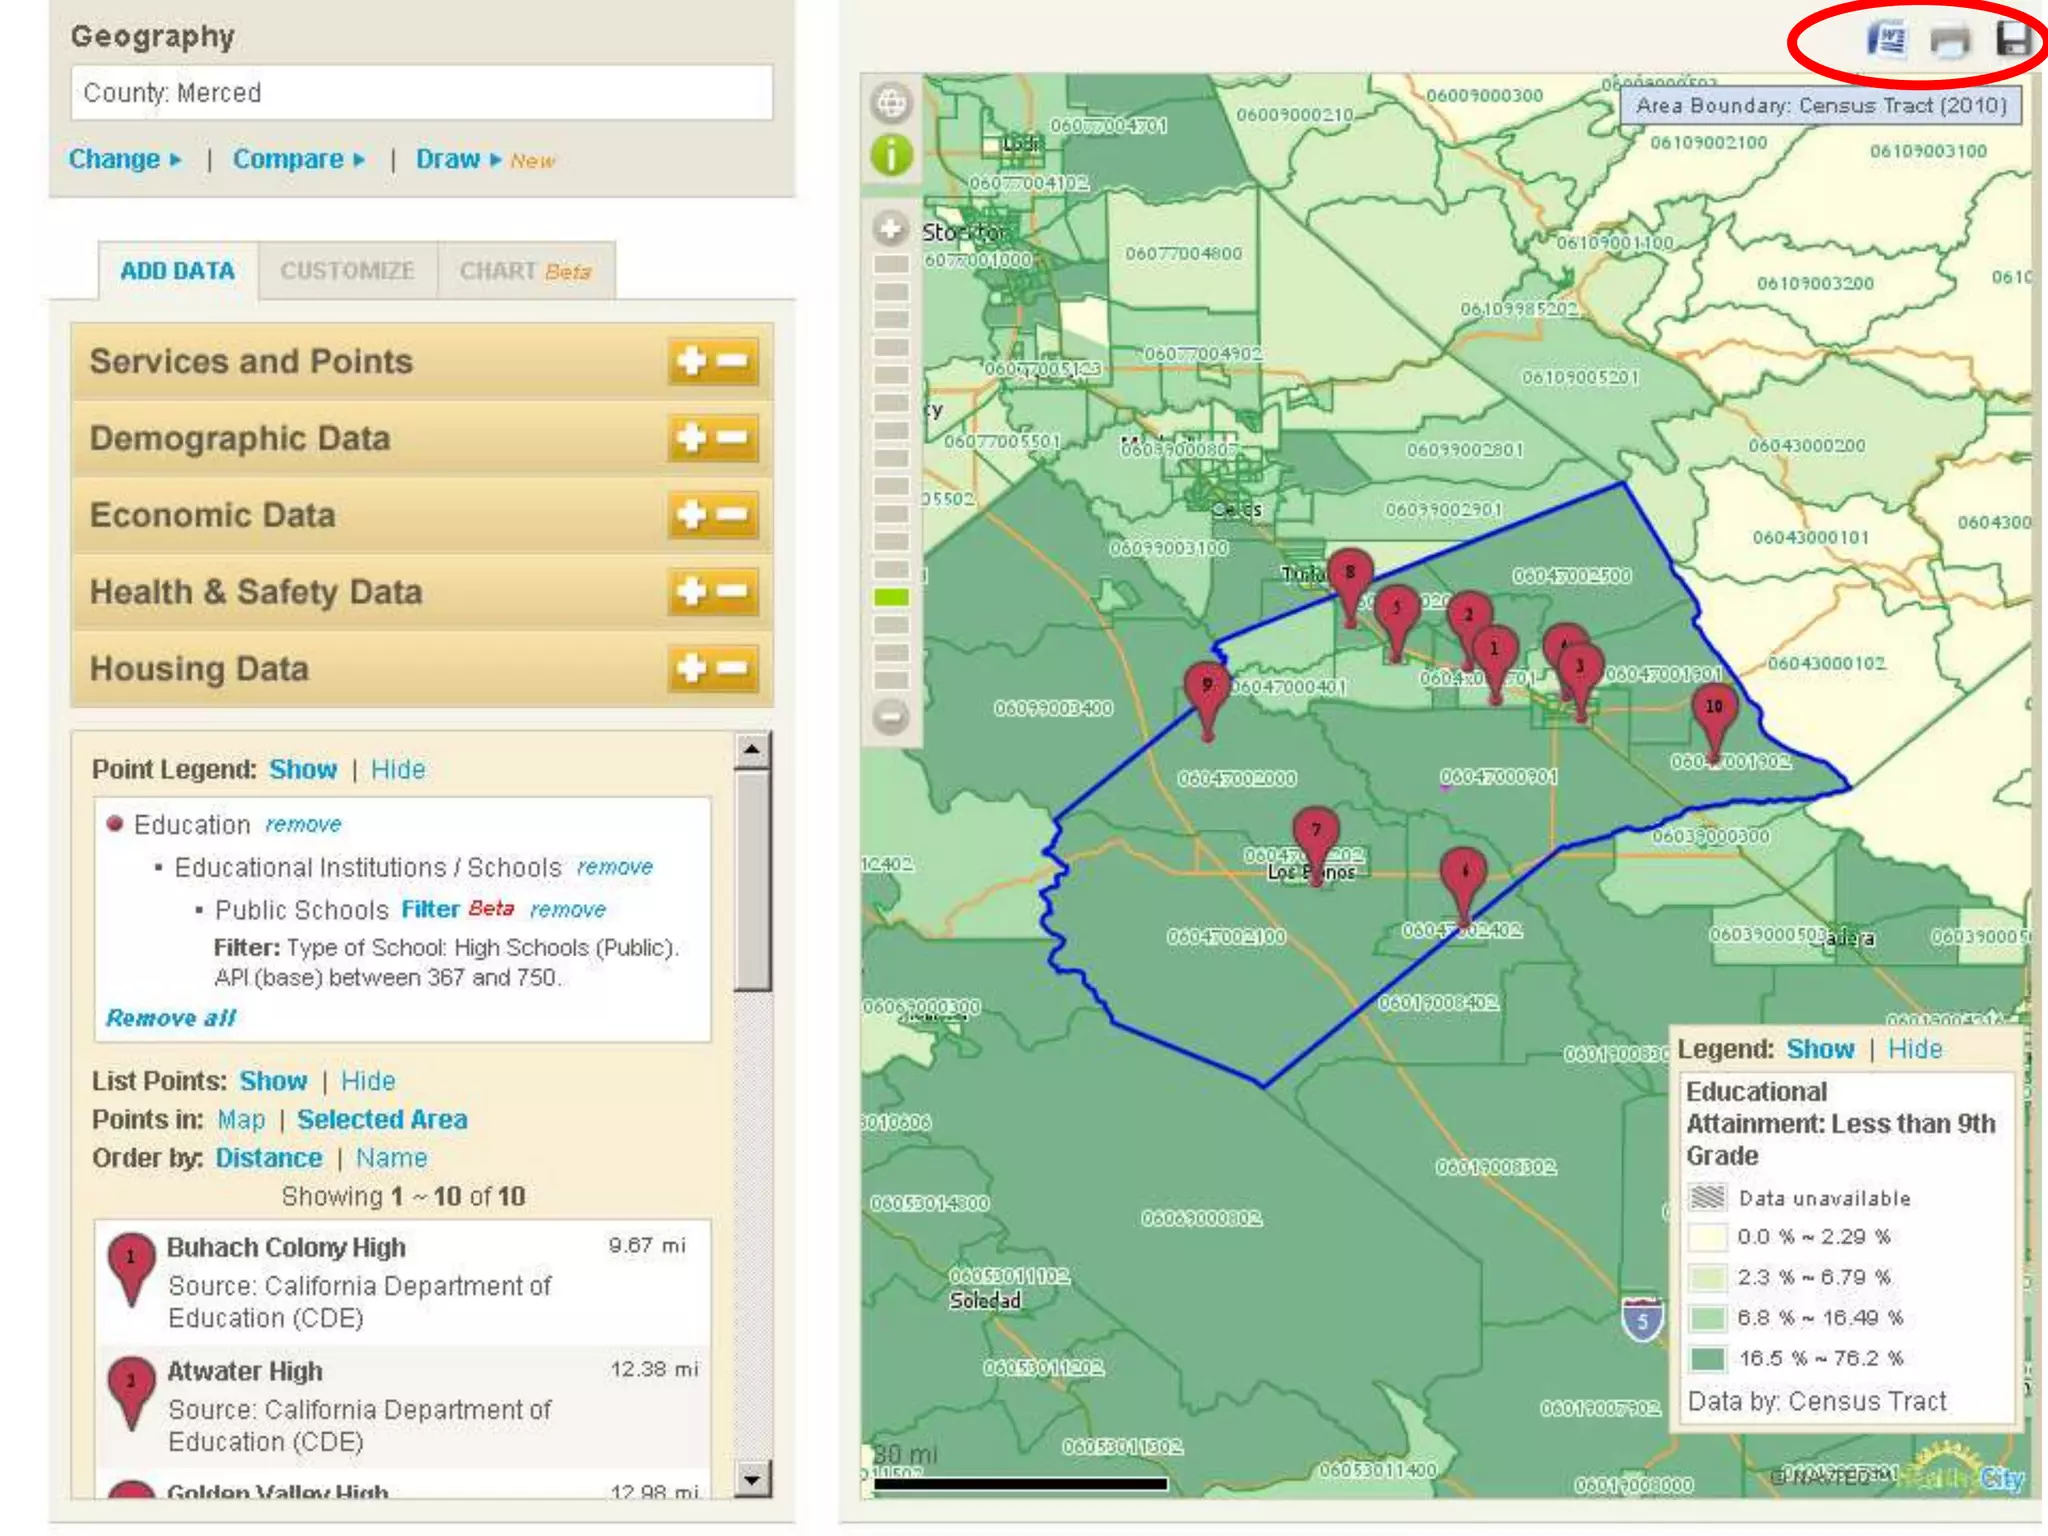Expand the Housing Data category
The height and width of the screenshot is (1536, 2048).
[x=692, y=668]
